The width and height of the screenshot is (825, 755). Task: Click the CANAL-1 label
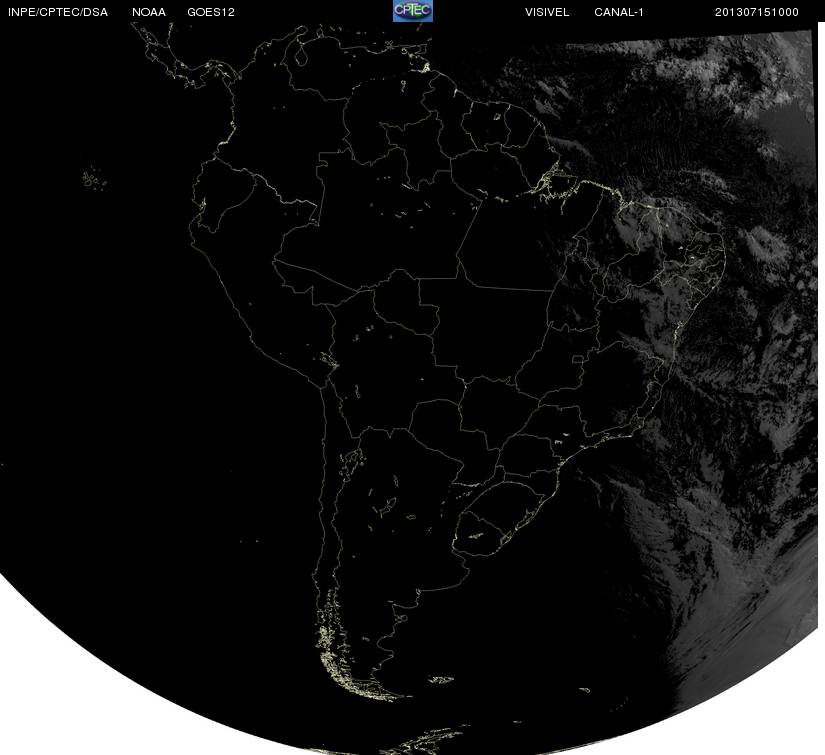pos(619,12)
